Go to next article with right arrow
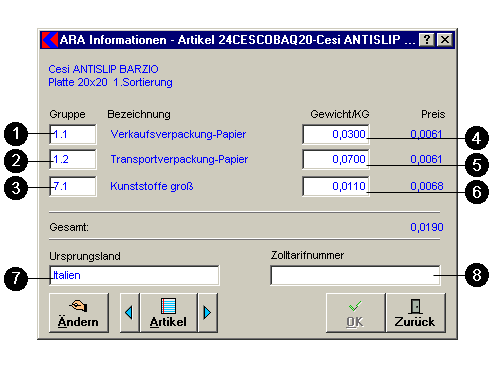 click(x=208, y=313)
